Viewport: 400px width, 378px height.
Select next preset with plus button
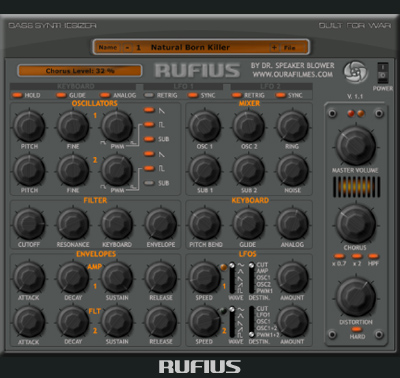coord(274,48)
